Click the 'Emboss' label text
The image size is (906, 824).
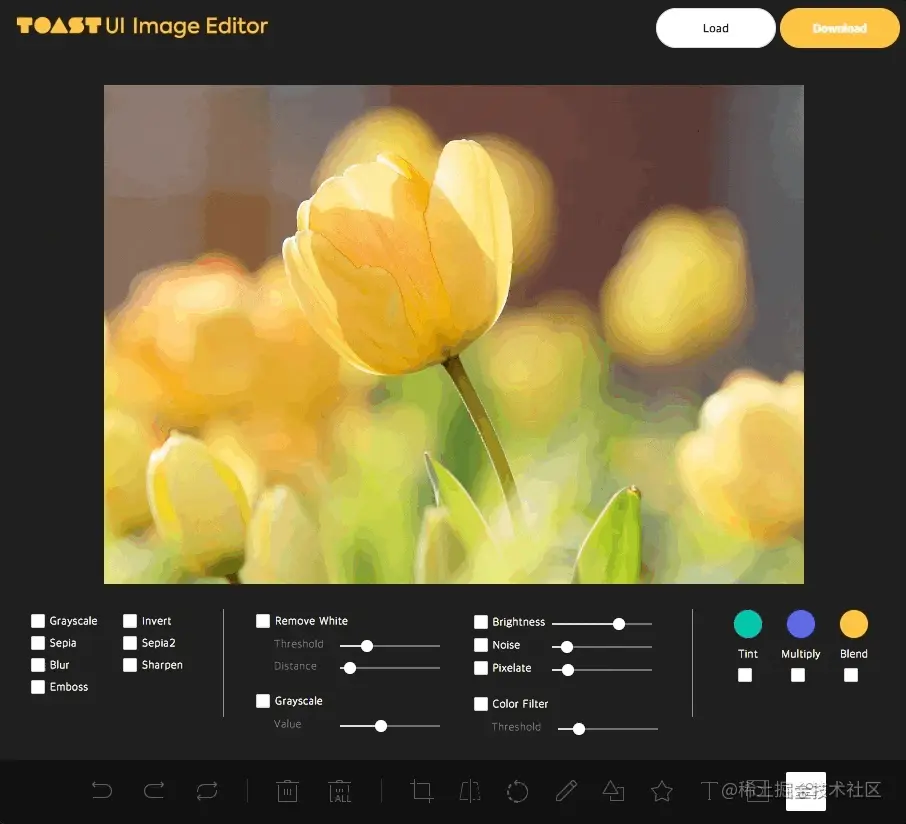(x=69, y=686)
